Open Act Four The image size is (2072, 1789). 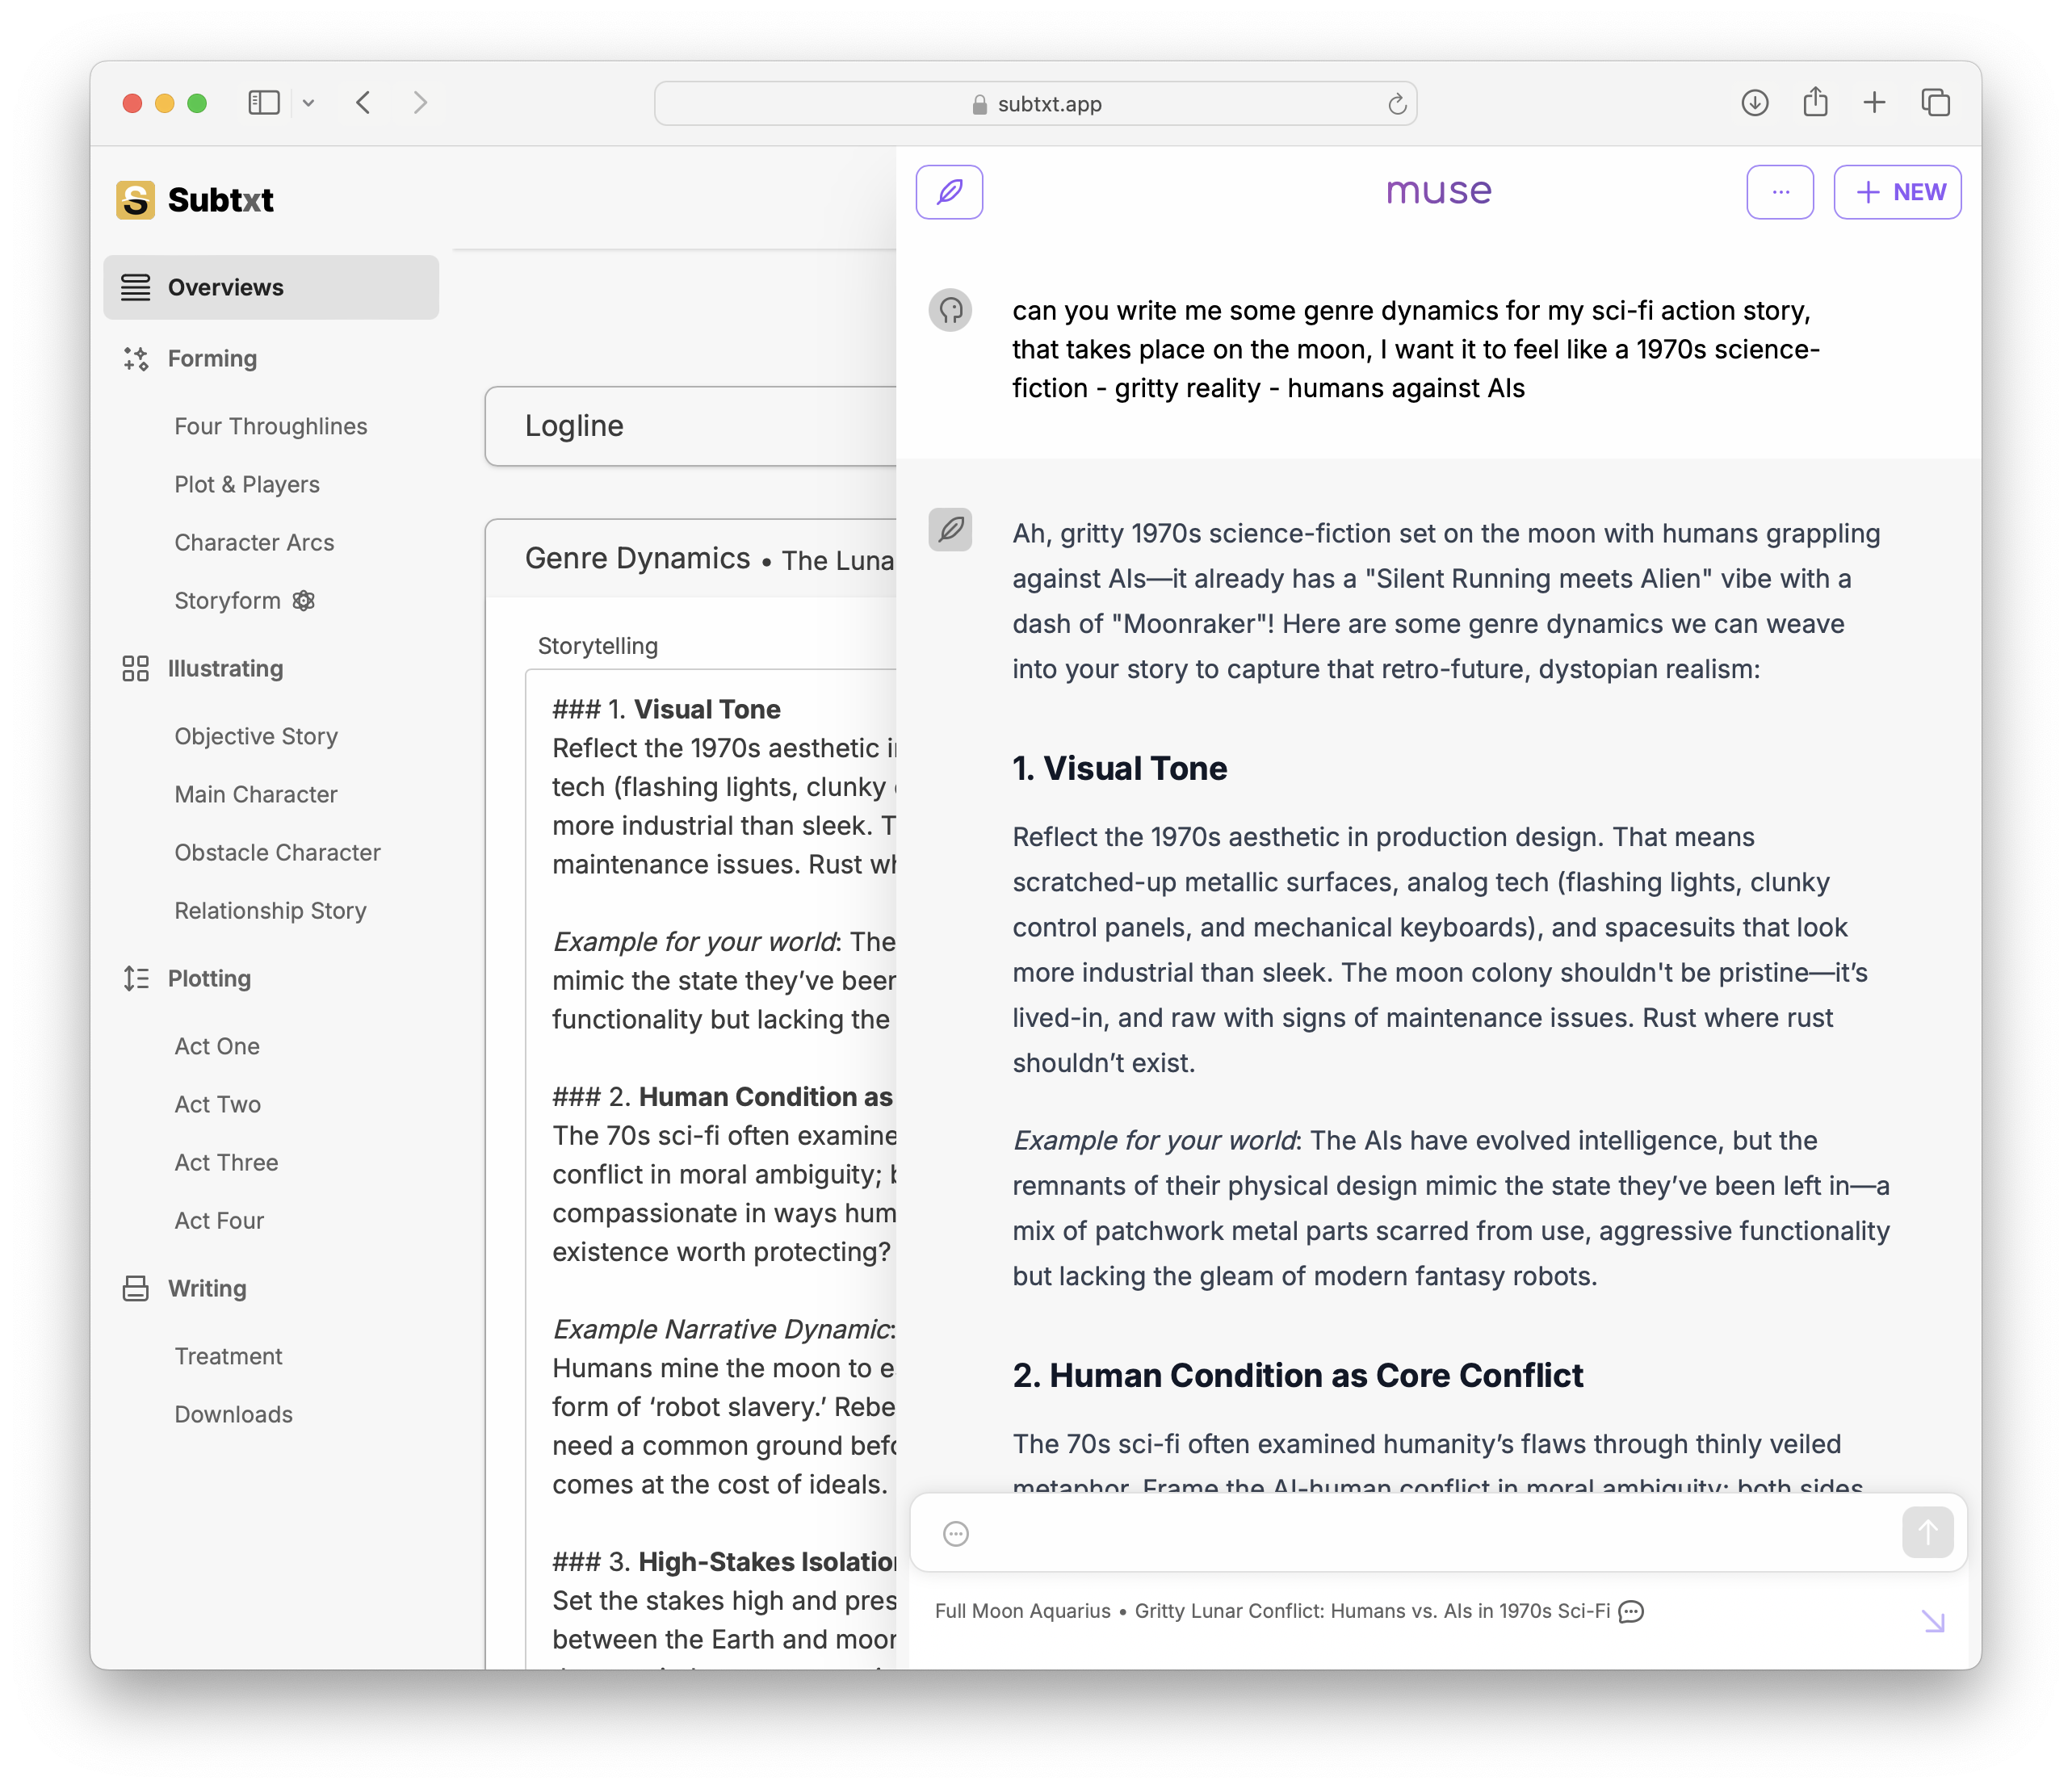219,1220
